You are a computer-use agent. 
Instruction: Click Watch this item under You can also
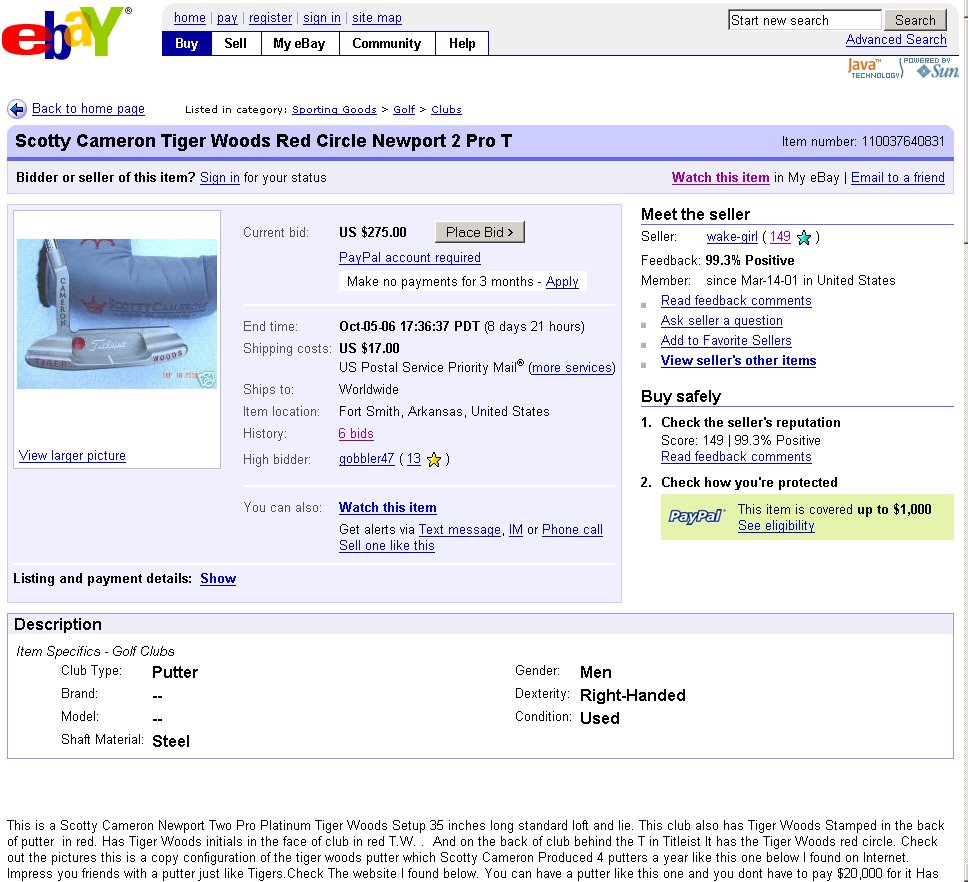[388, 507]
